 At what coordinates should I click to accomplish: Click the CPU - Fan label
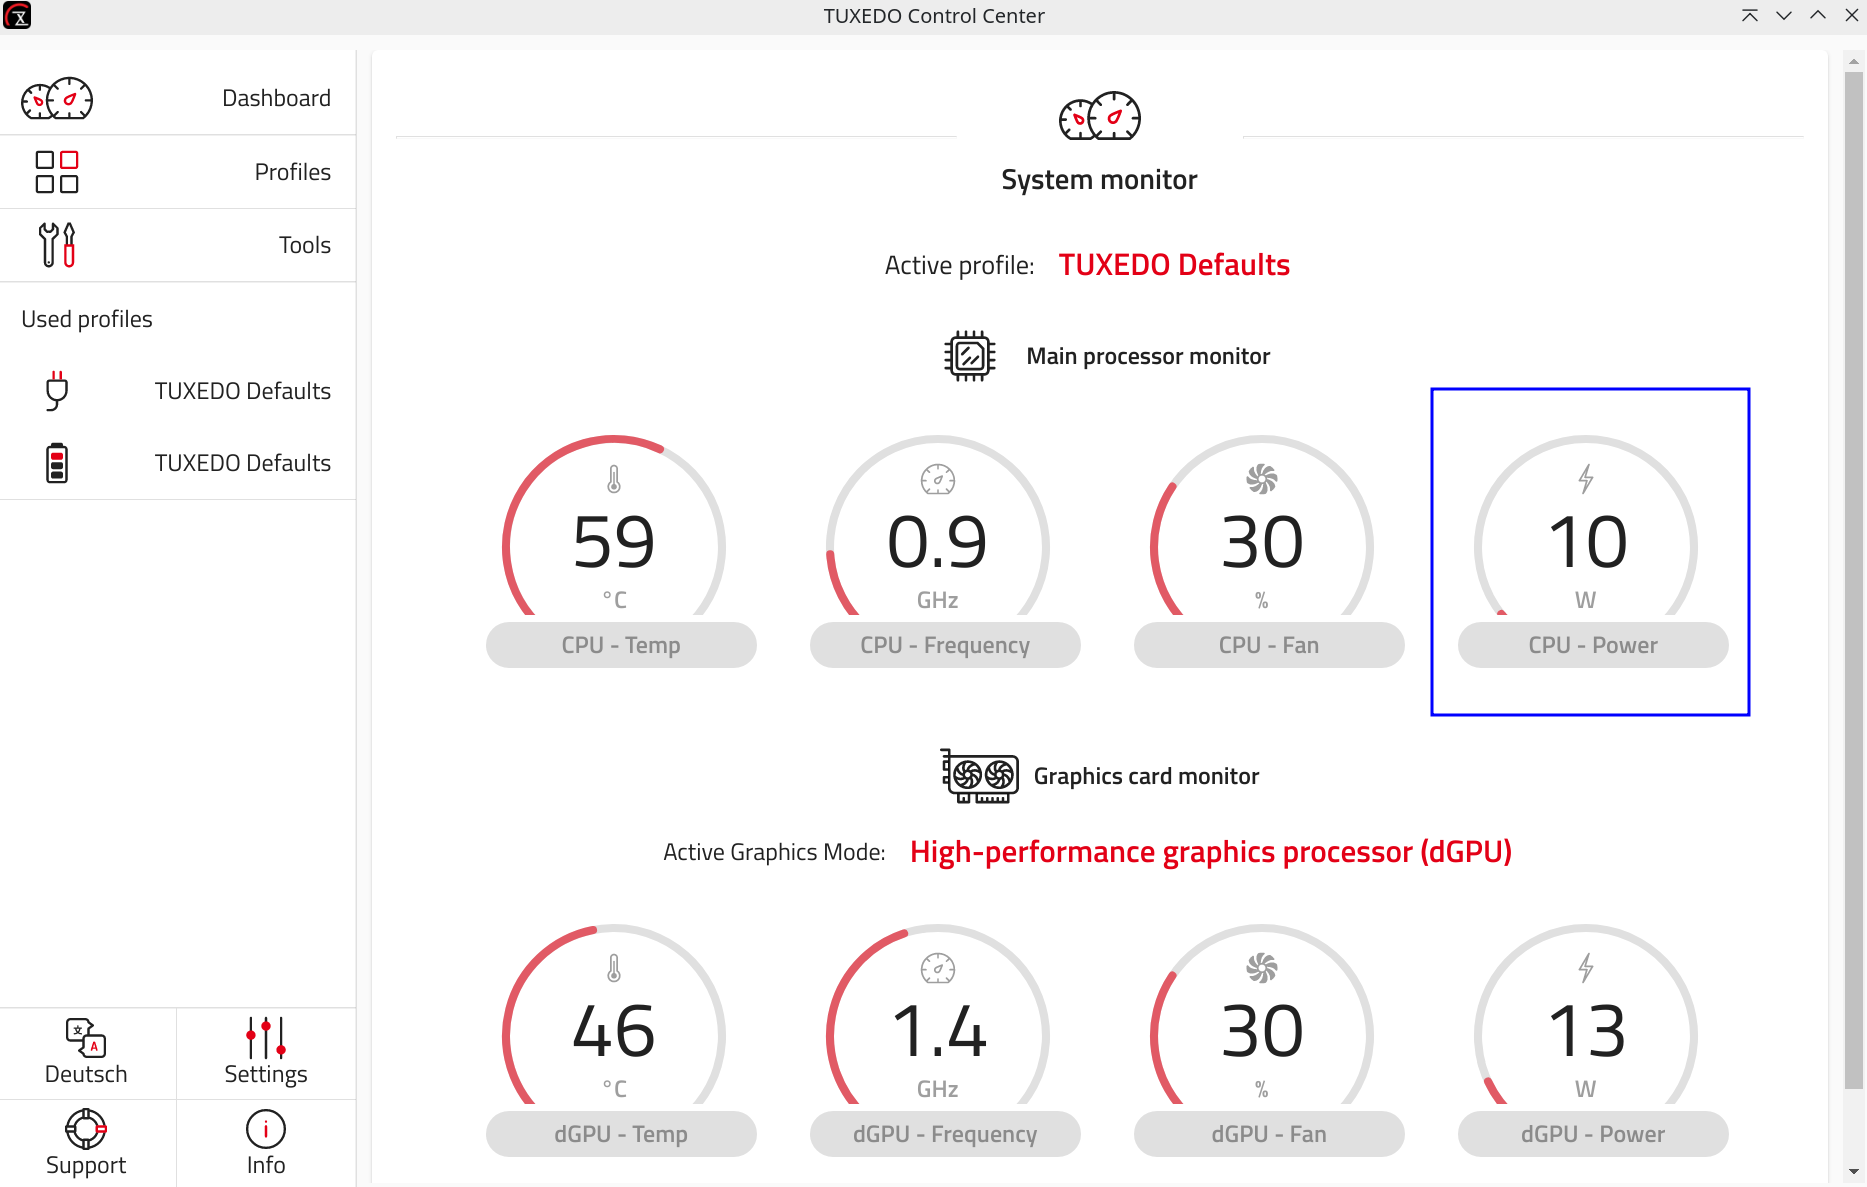coord(1269,645)
